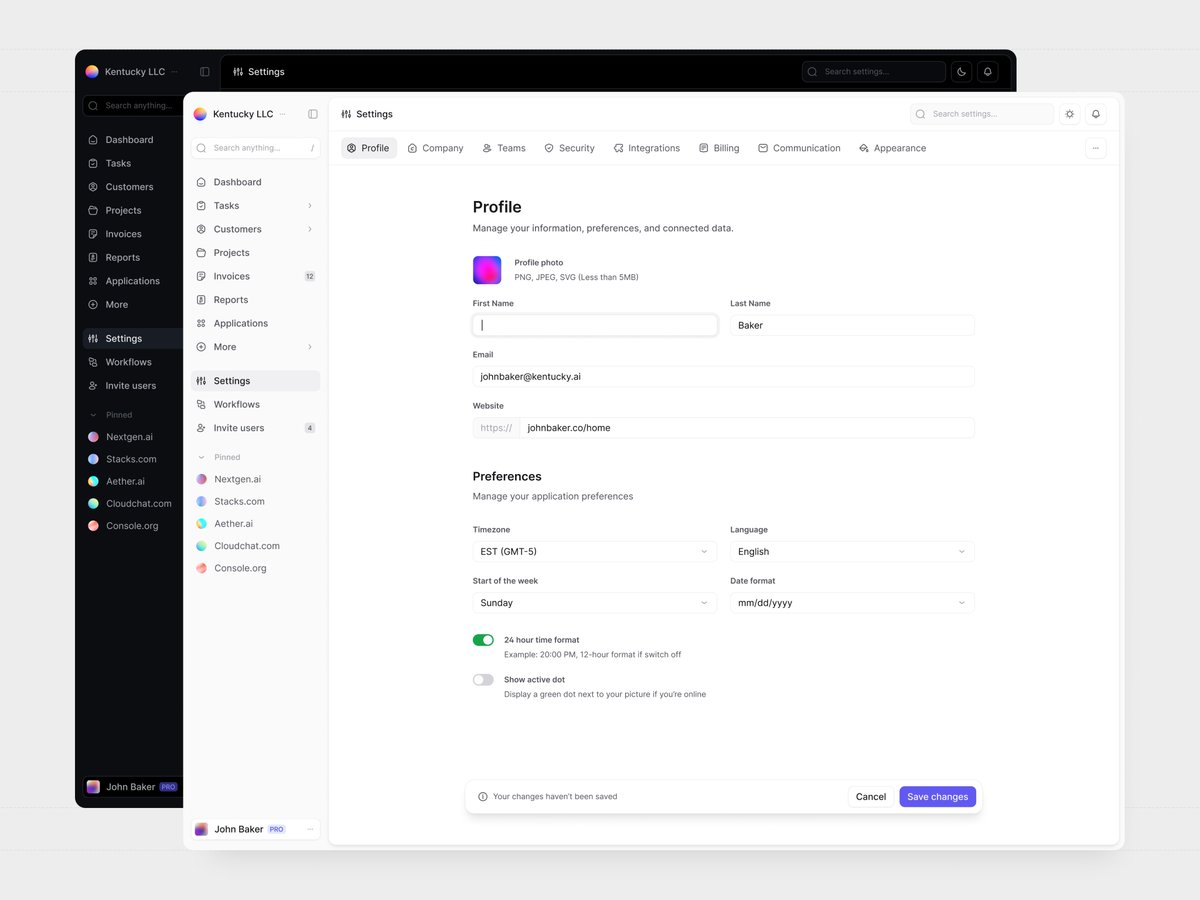Click the sun theme icon in light window
The image size is (1200, 900).
coord(1070,114)
